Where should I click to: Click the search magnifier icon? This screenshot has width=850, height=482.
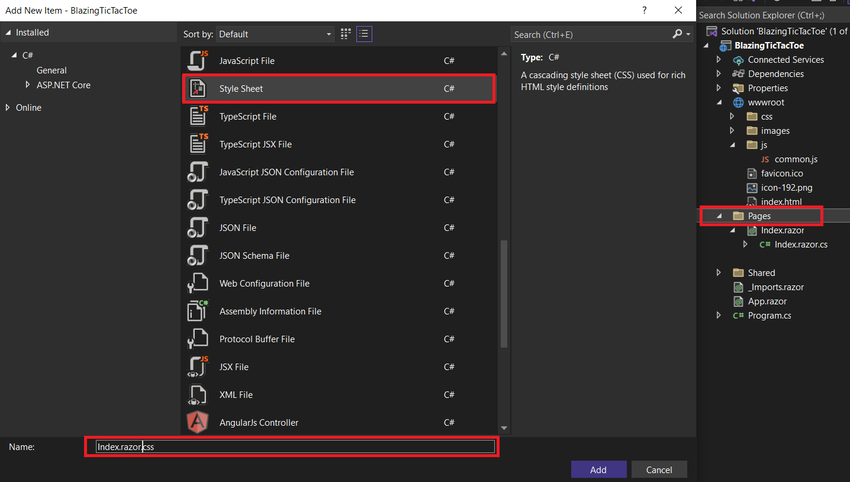[677, 34]
